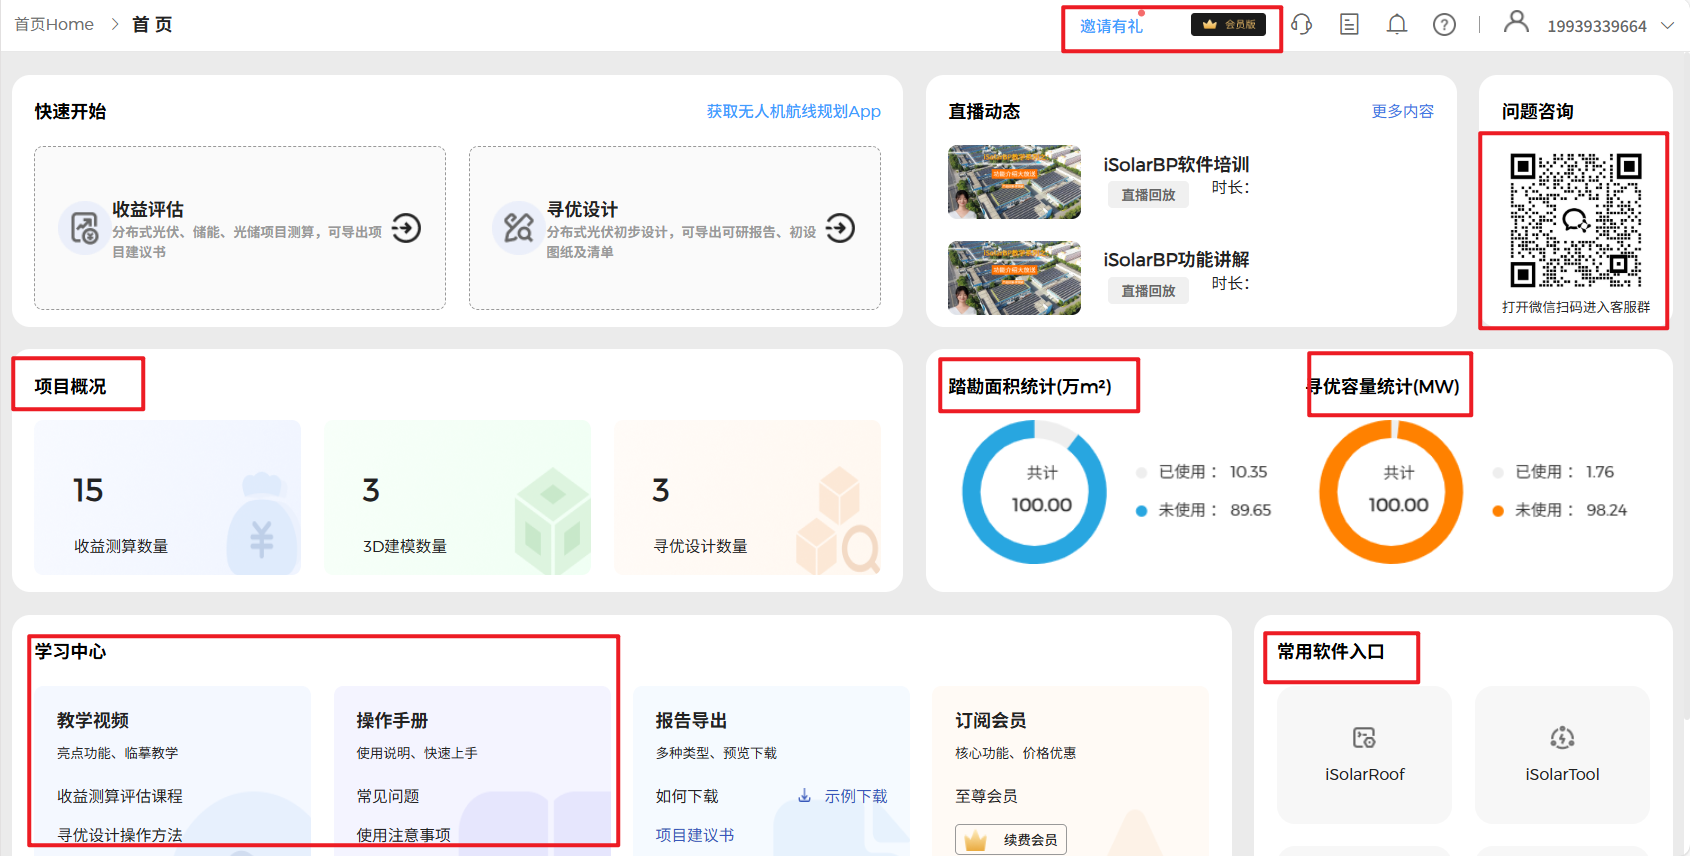Screen dimensions: 1690x856
Task: Click the arrow icon on 收益评估 card
Action: (406, 228)
